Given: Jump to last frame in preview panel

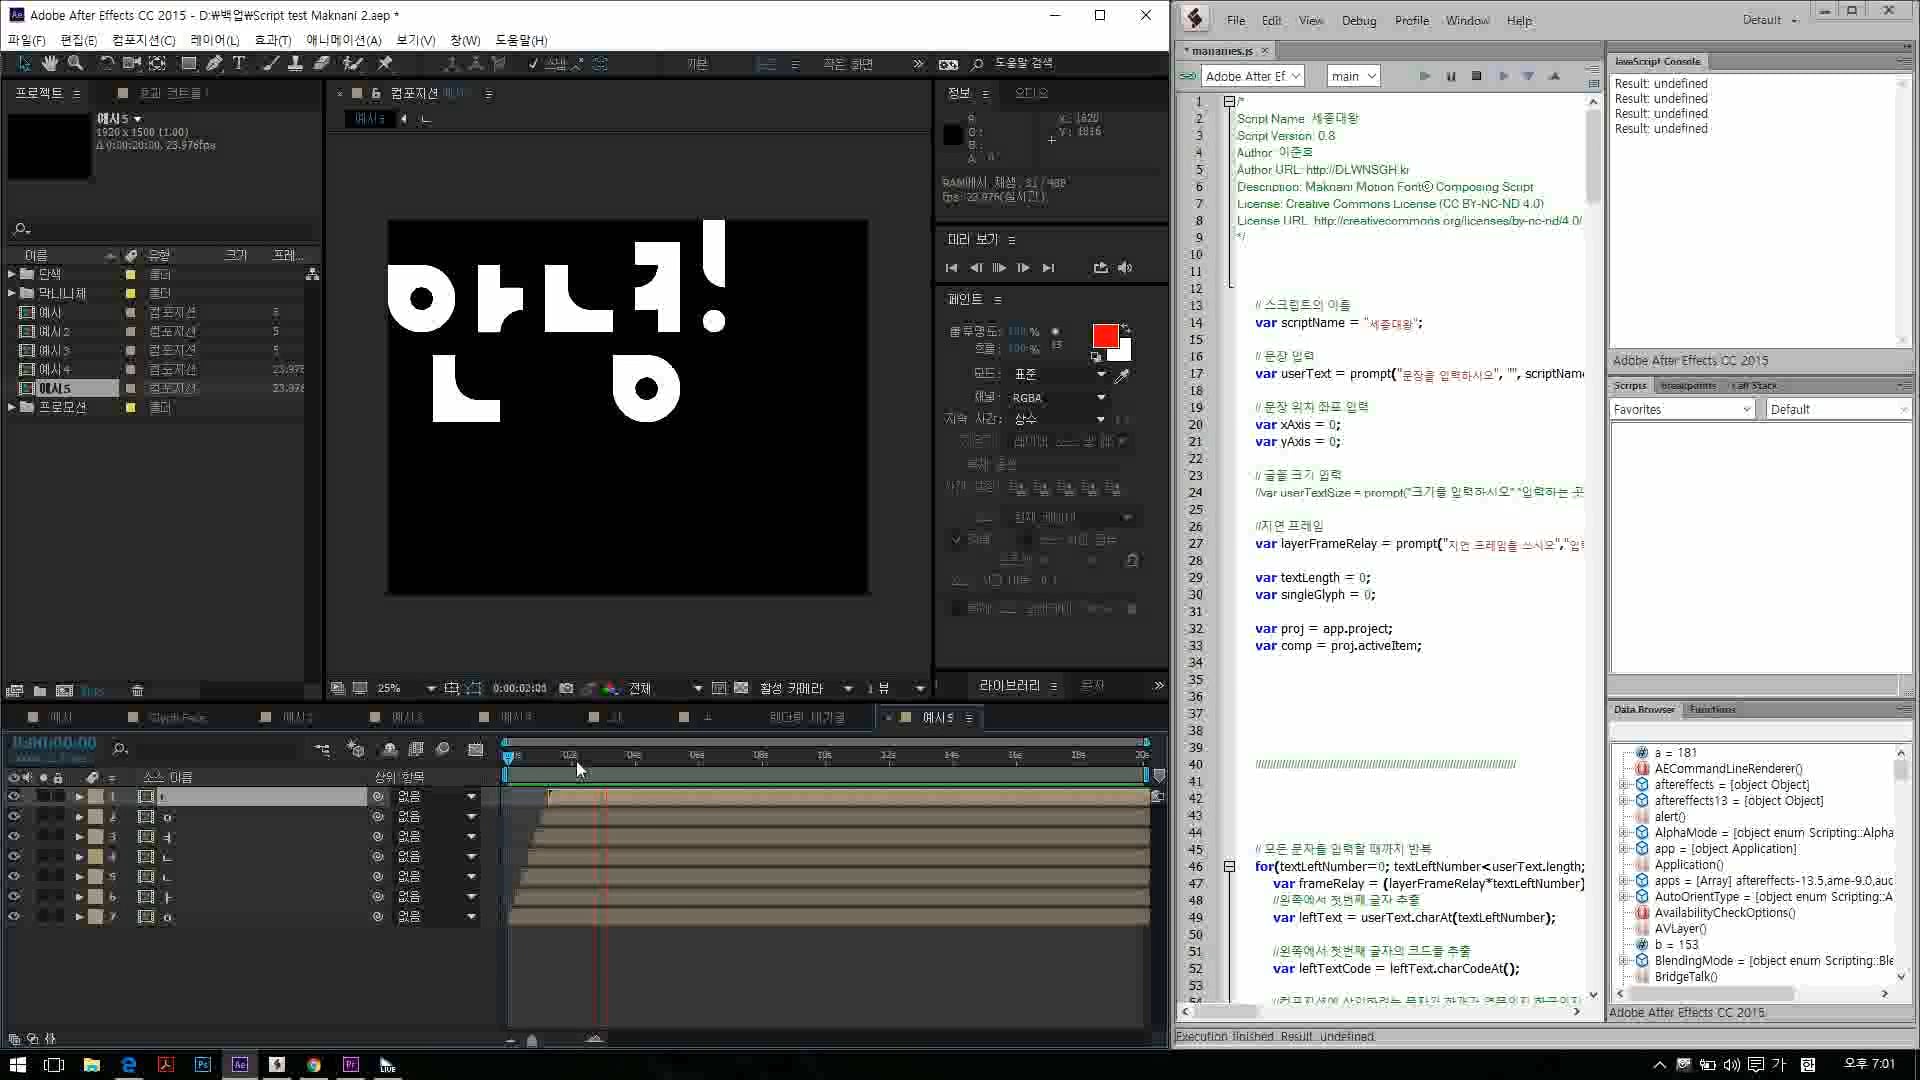Looking at the screenshot, I should (x=1048, y=268).
